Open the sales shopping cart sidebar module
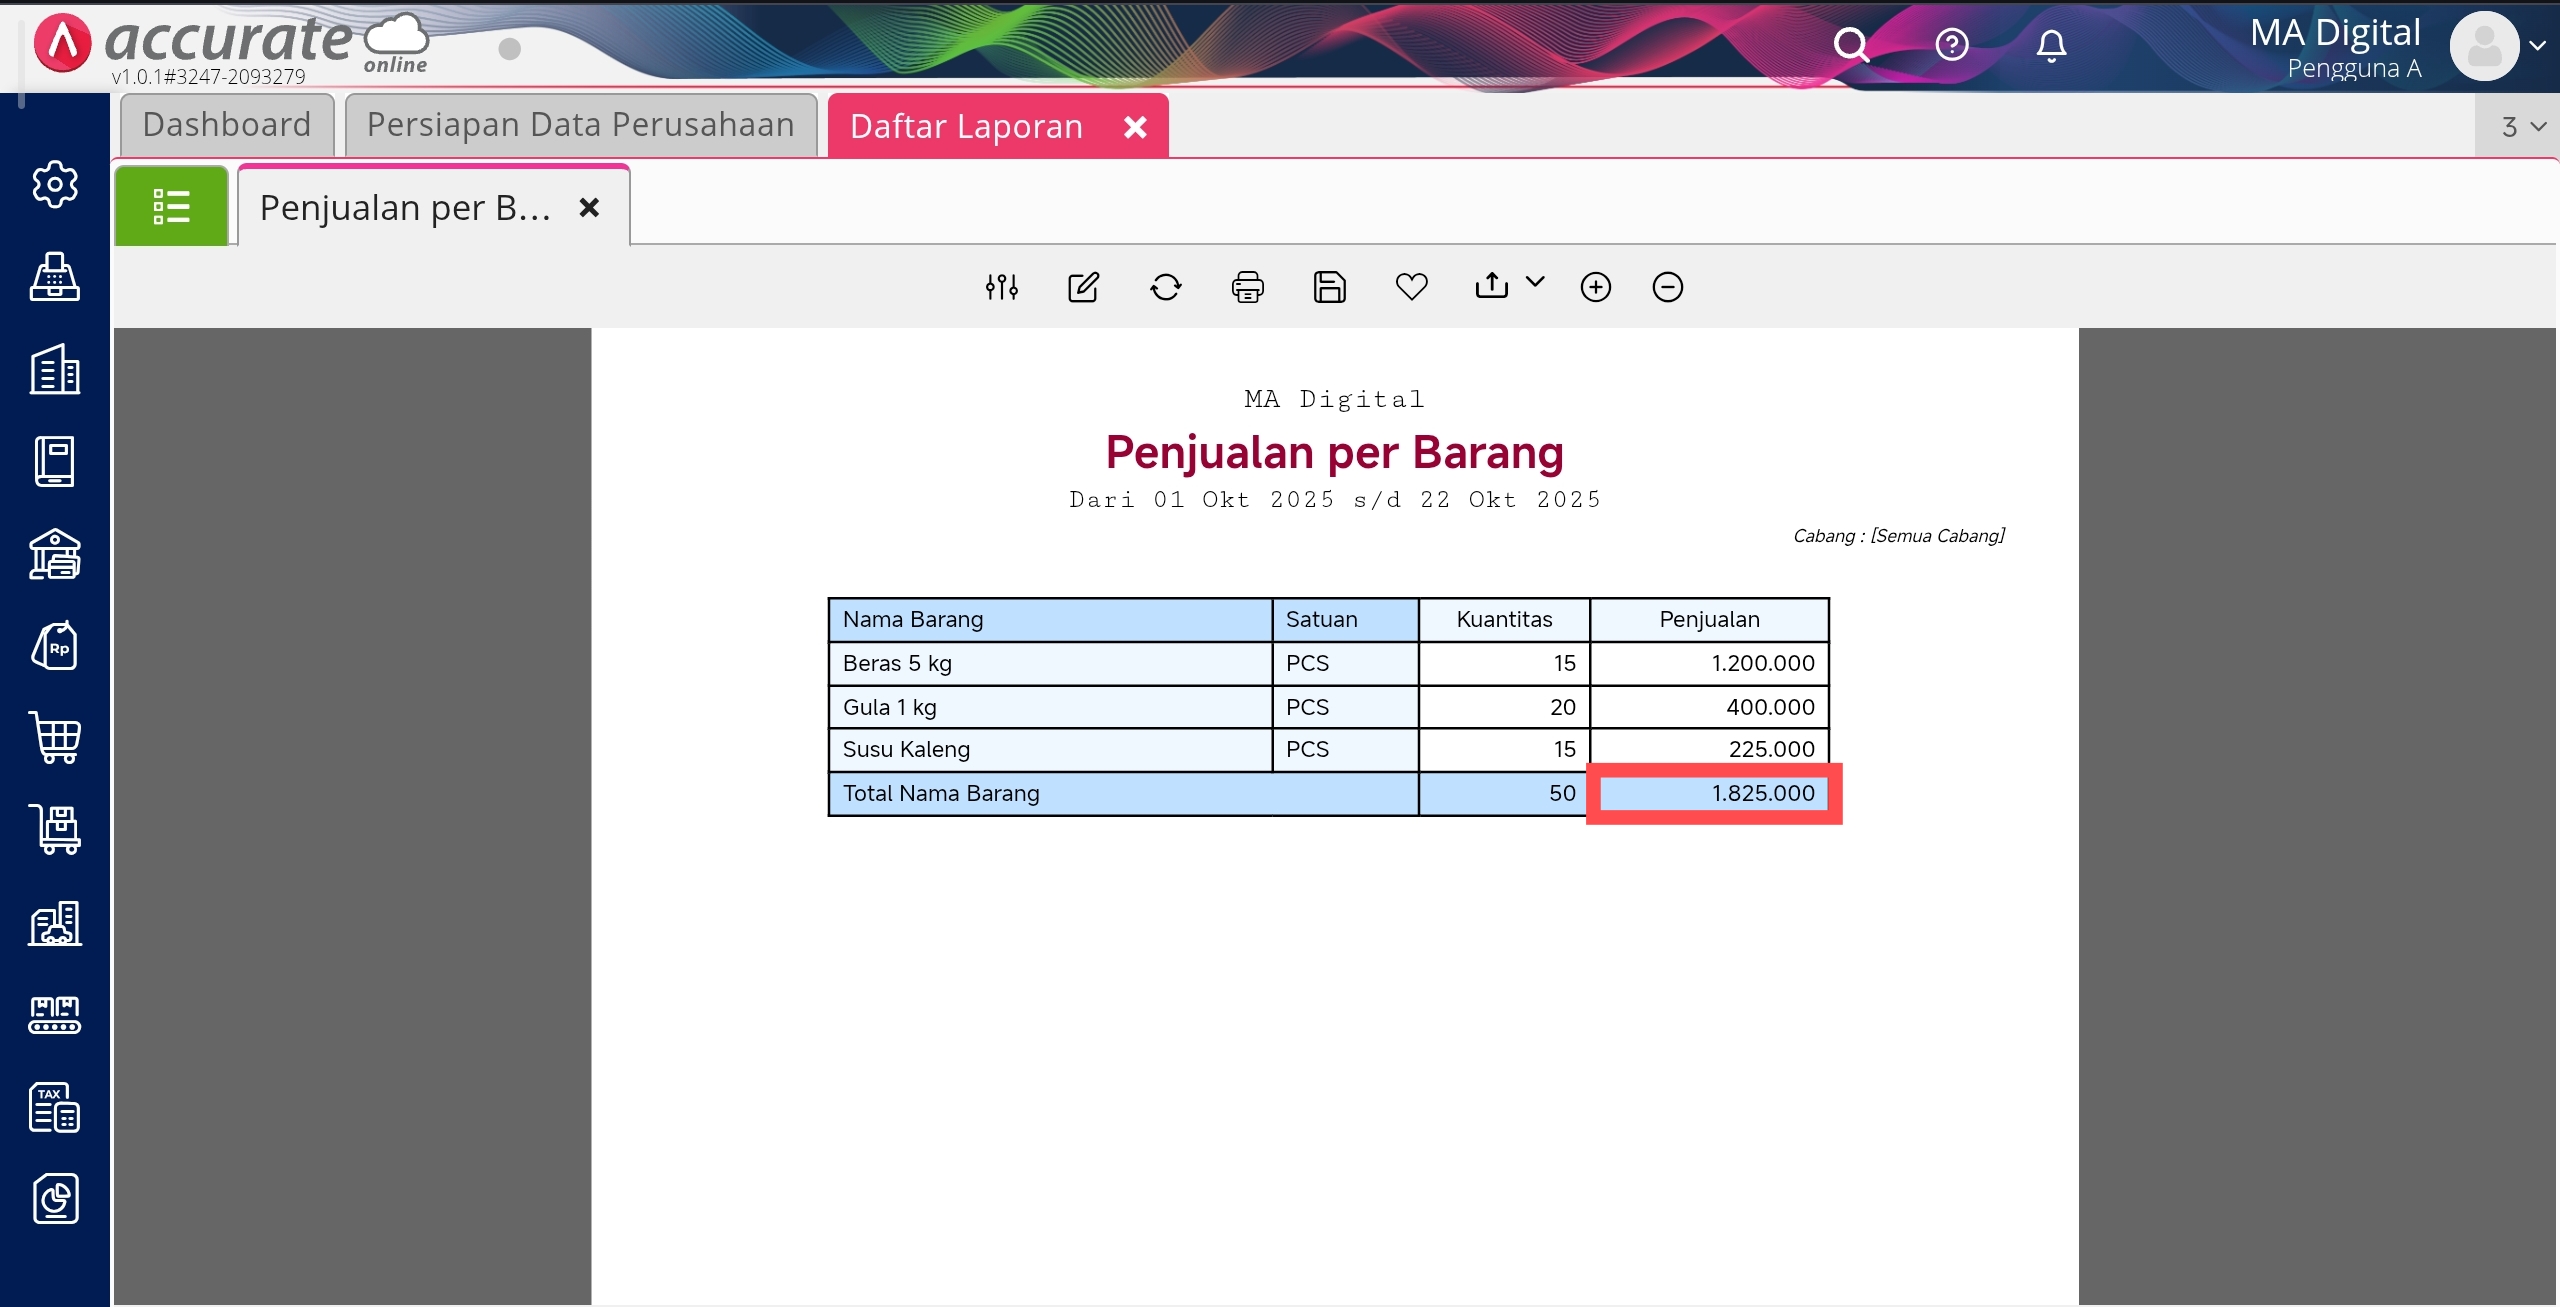Image resolution: width=2560 pixels, height=1307 pixels. pos(55,738)
